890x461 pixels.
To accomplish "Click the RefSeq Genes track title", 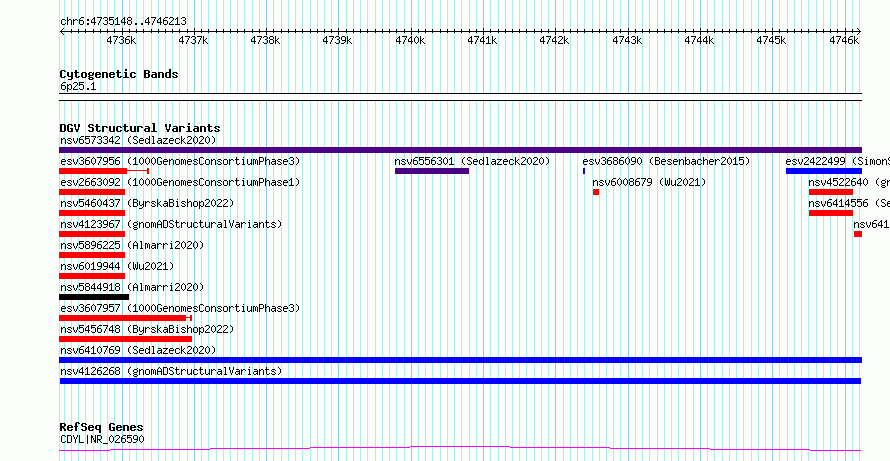I will pos(102,427).
